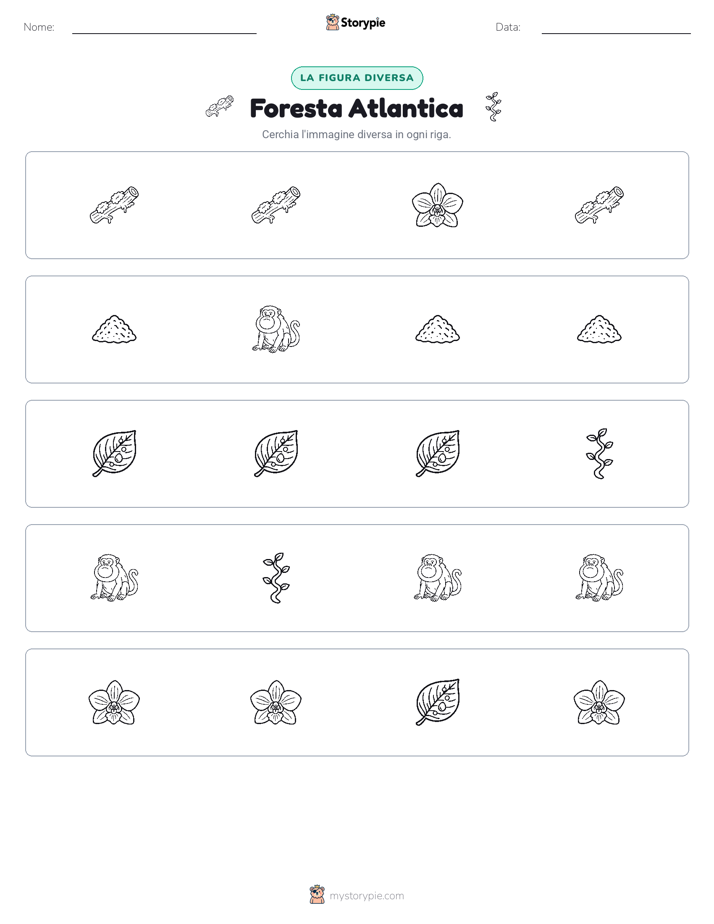
Task: Click the first monkey in row four
Action: (114, 578)
